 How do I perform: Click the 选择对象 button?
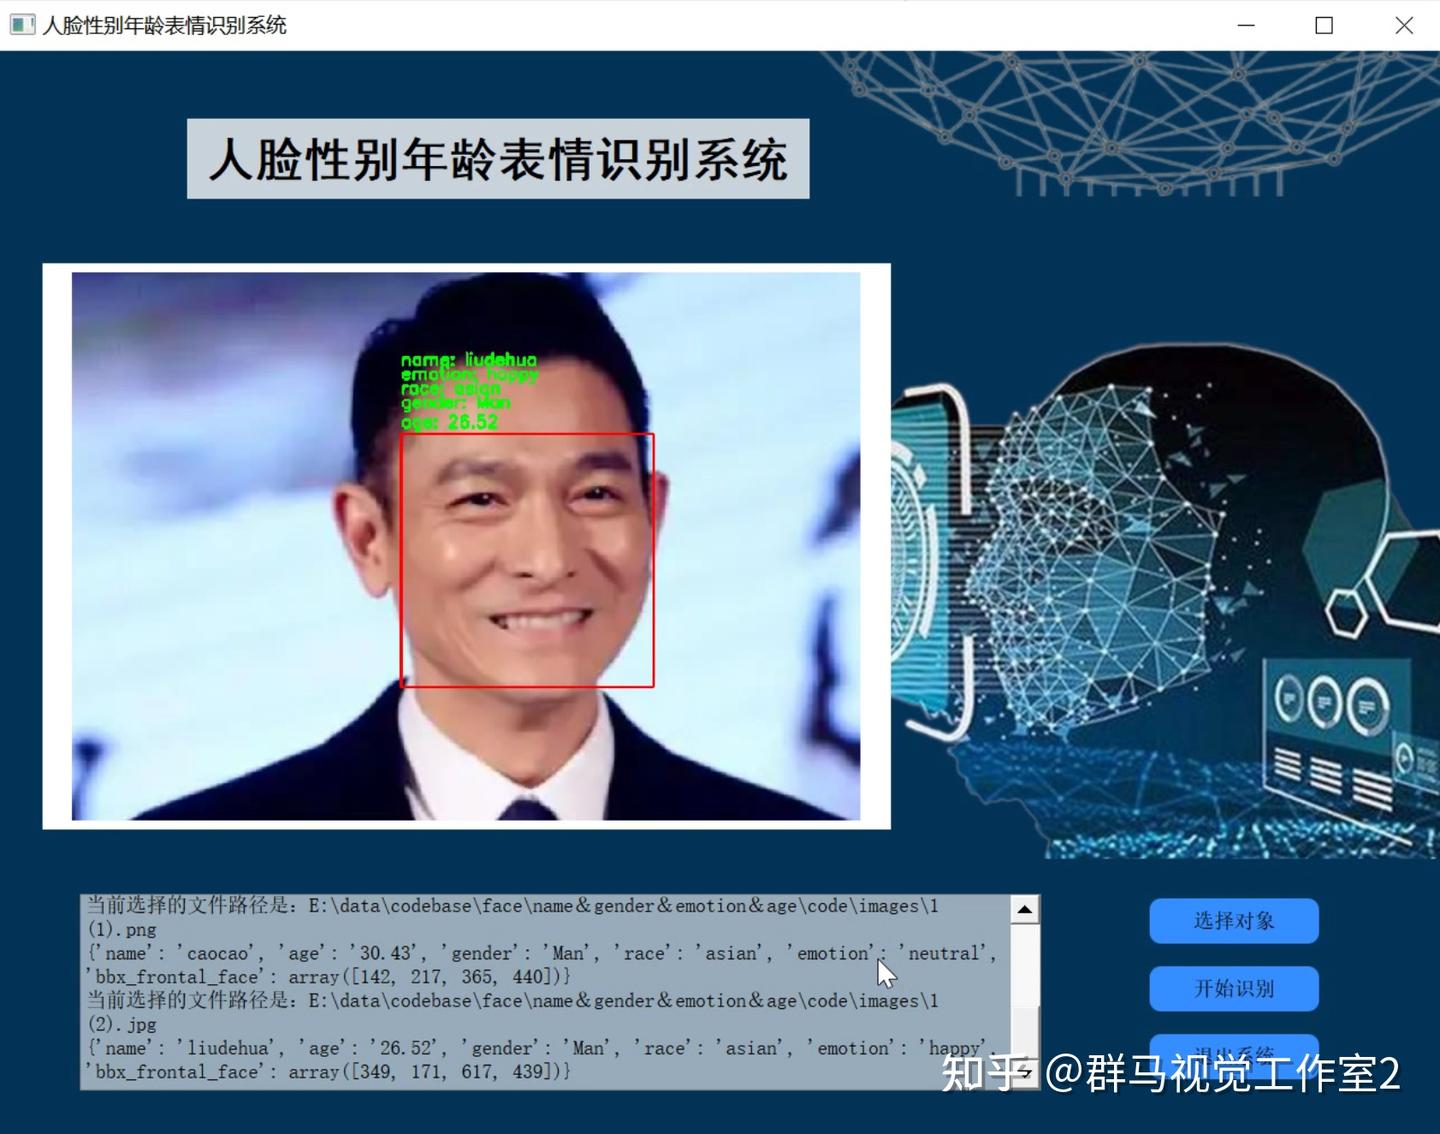click(x=1234, y=921)
